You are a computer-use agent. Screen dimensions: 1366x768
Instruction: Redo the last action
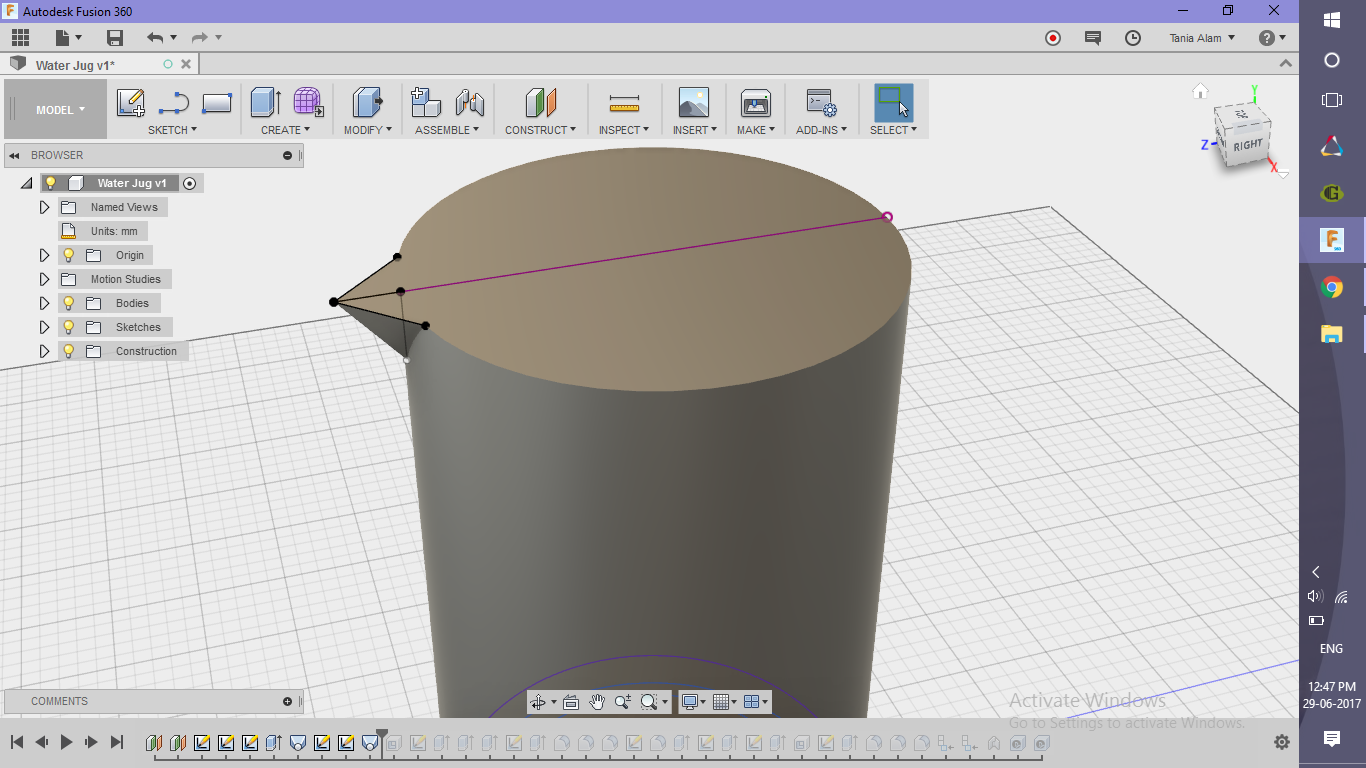click(200, 38)
